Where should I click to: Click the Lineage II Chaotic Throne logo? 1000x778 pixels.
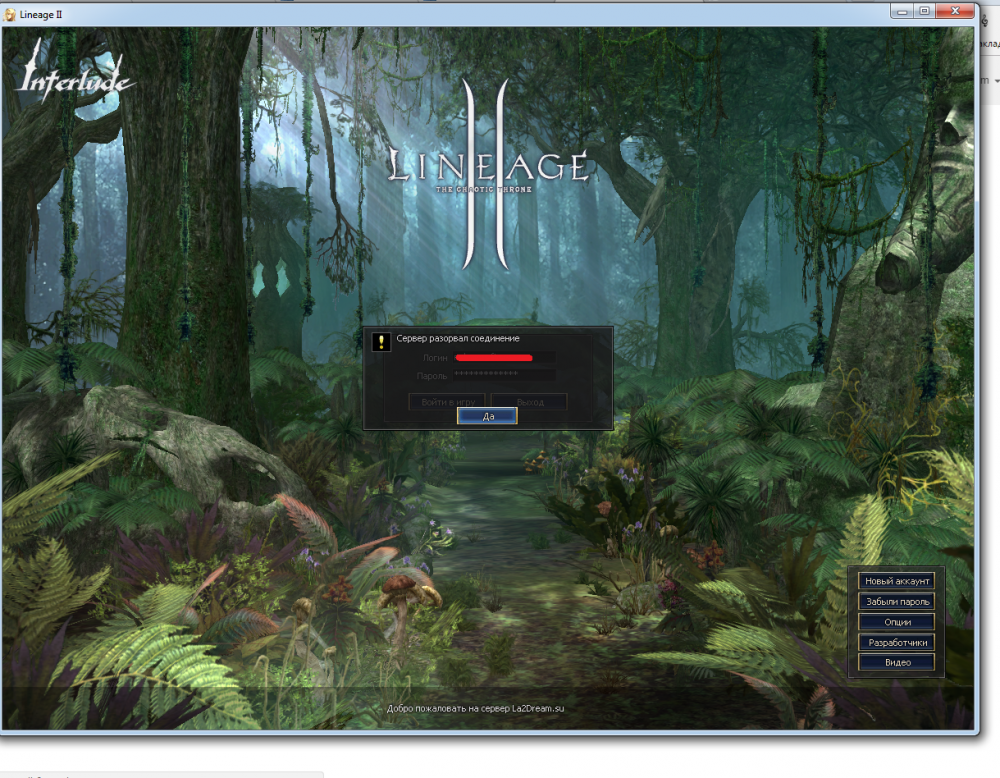(x=487, y=170)
